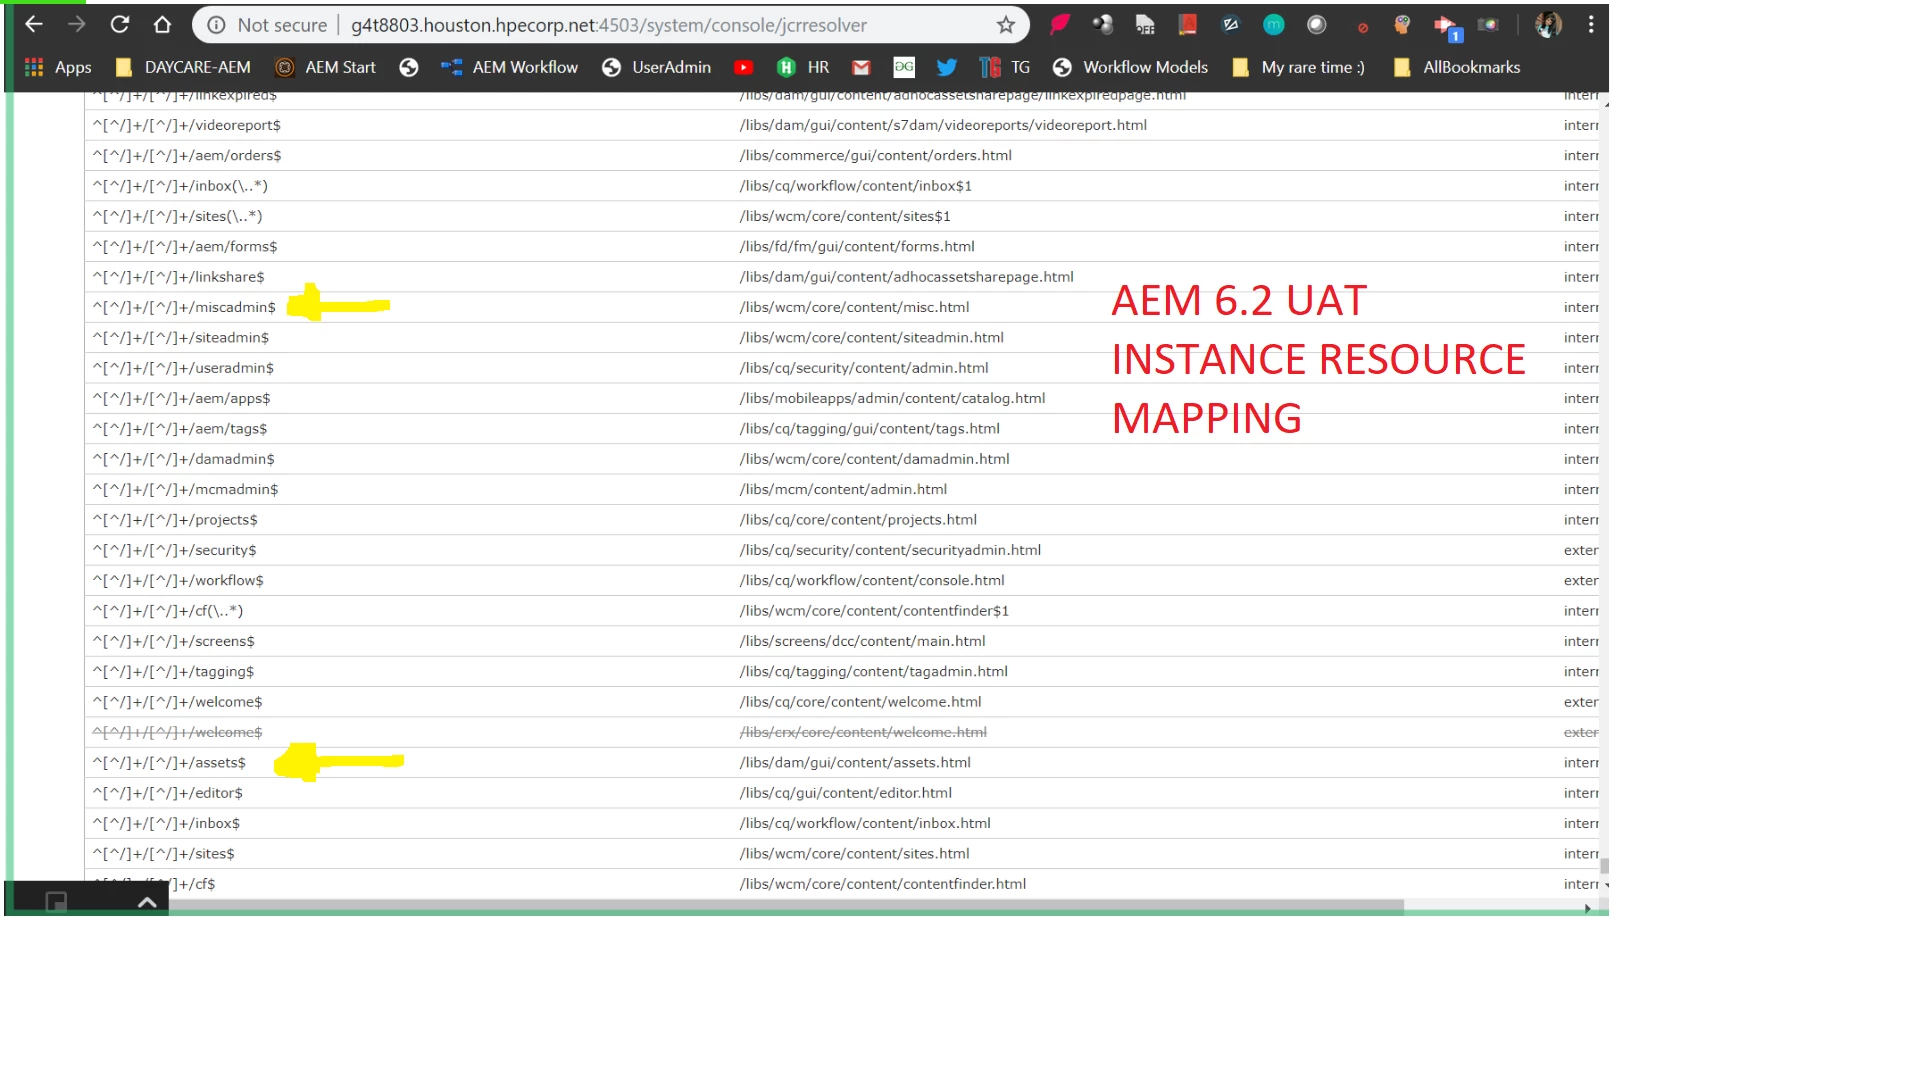Click the address bar URL field
The width and height of the screenshot is (1920, 1080).
click(x=608, y=25)
